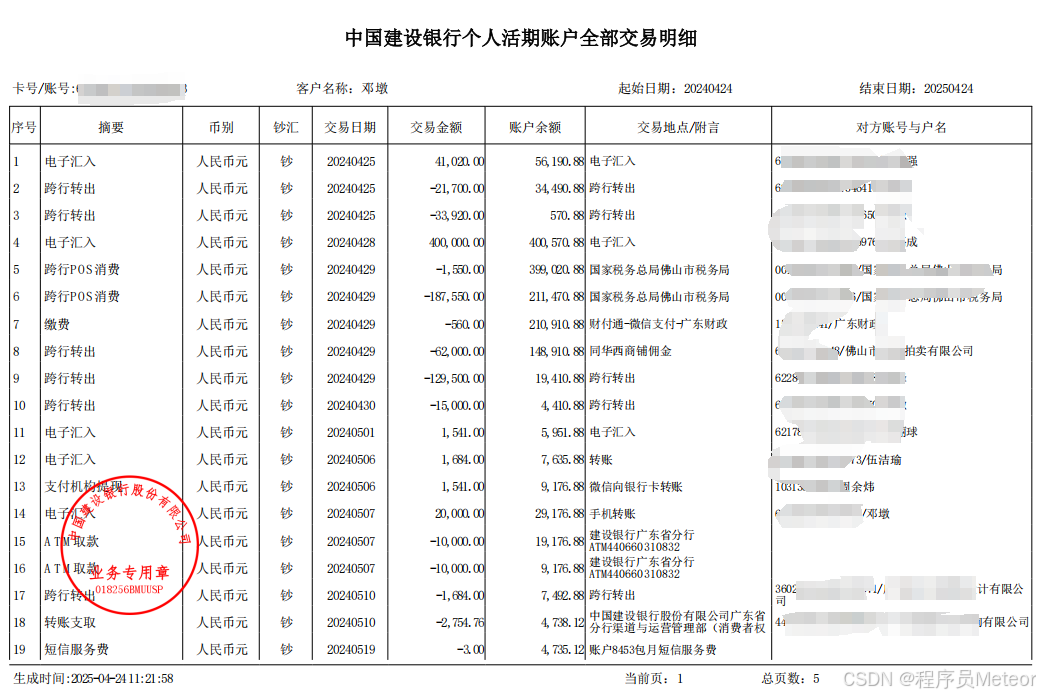
Task: Select the balance 29,176.88
Action: click(x=560, y=514)
